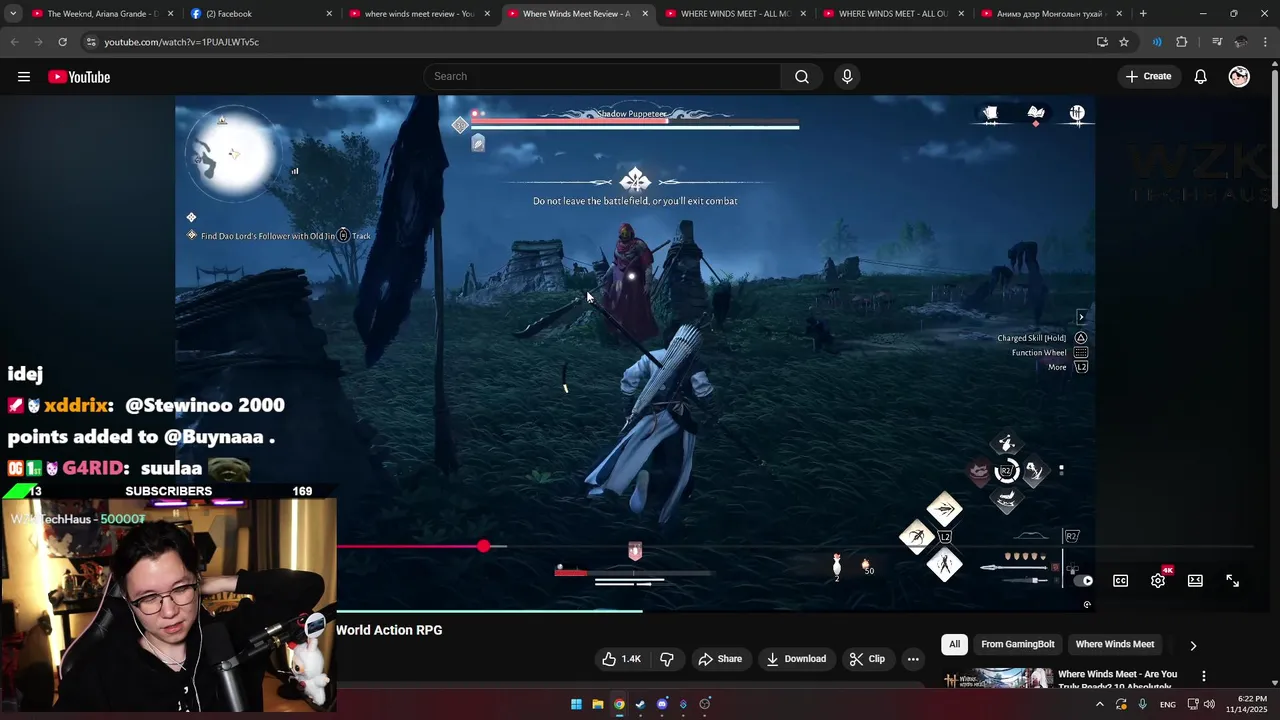The width and height of the screenshot is (1280, 720).
Task: Open the Are You Truly Ready video thumbnail
Action: coord(999,679)
